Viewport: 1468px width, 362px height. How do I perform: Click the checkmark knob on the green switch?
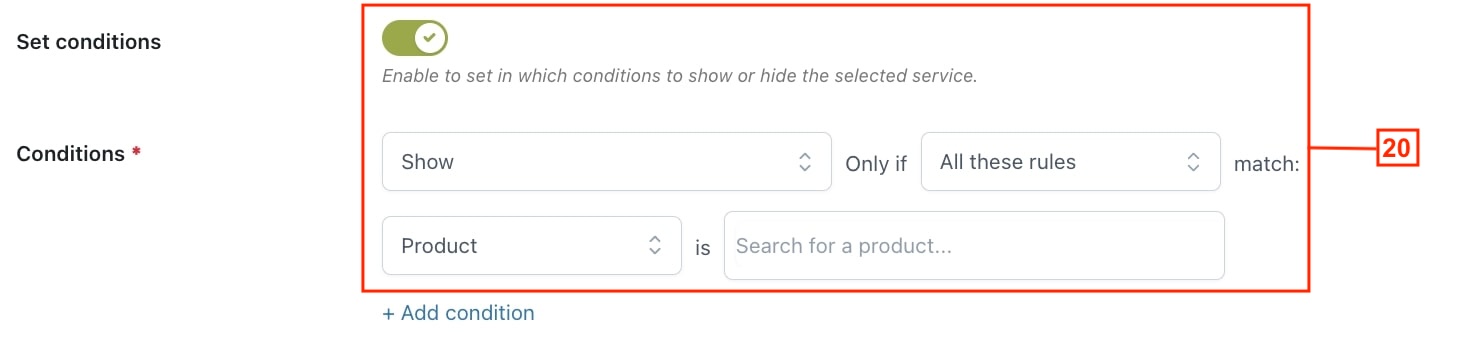coord(430,38)
